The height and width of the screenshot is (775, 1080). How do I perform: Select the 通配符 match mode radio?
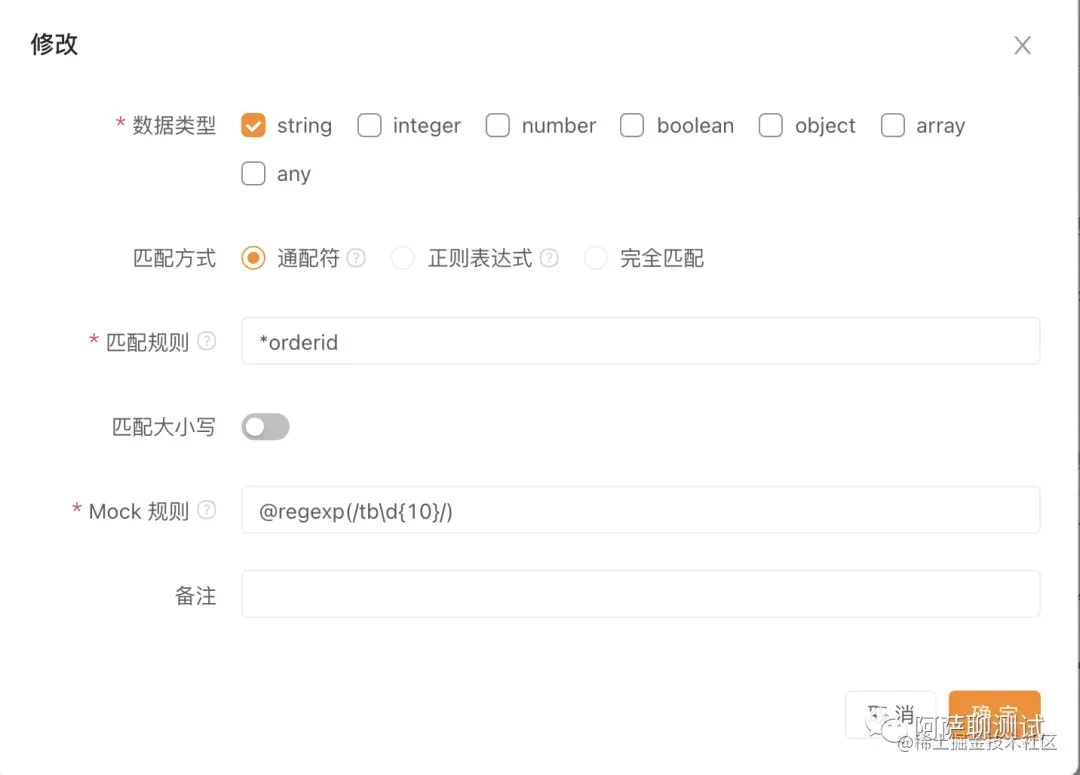coord(253,258)
